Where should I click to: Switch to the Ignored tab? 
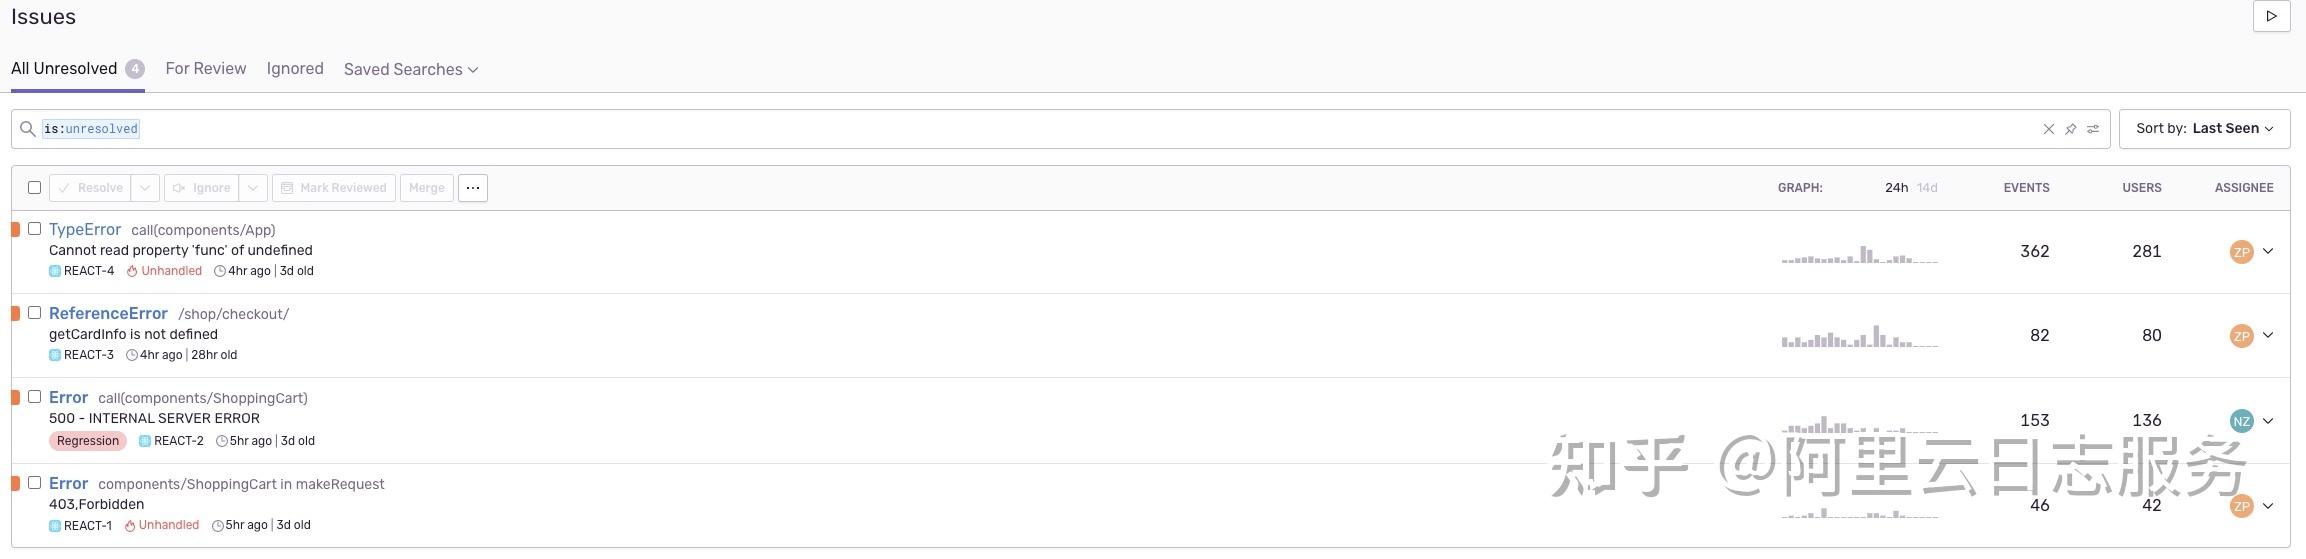coord(295,68)
